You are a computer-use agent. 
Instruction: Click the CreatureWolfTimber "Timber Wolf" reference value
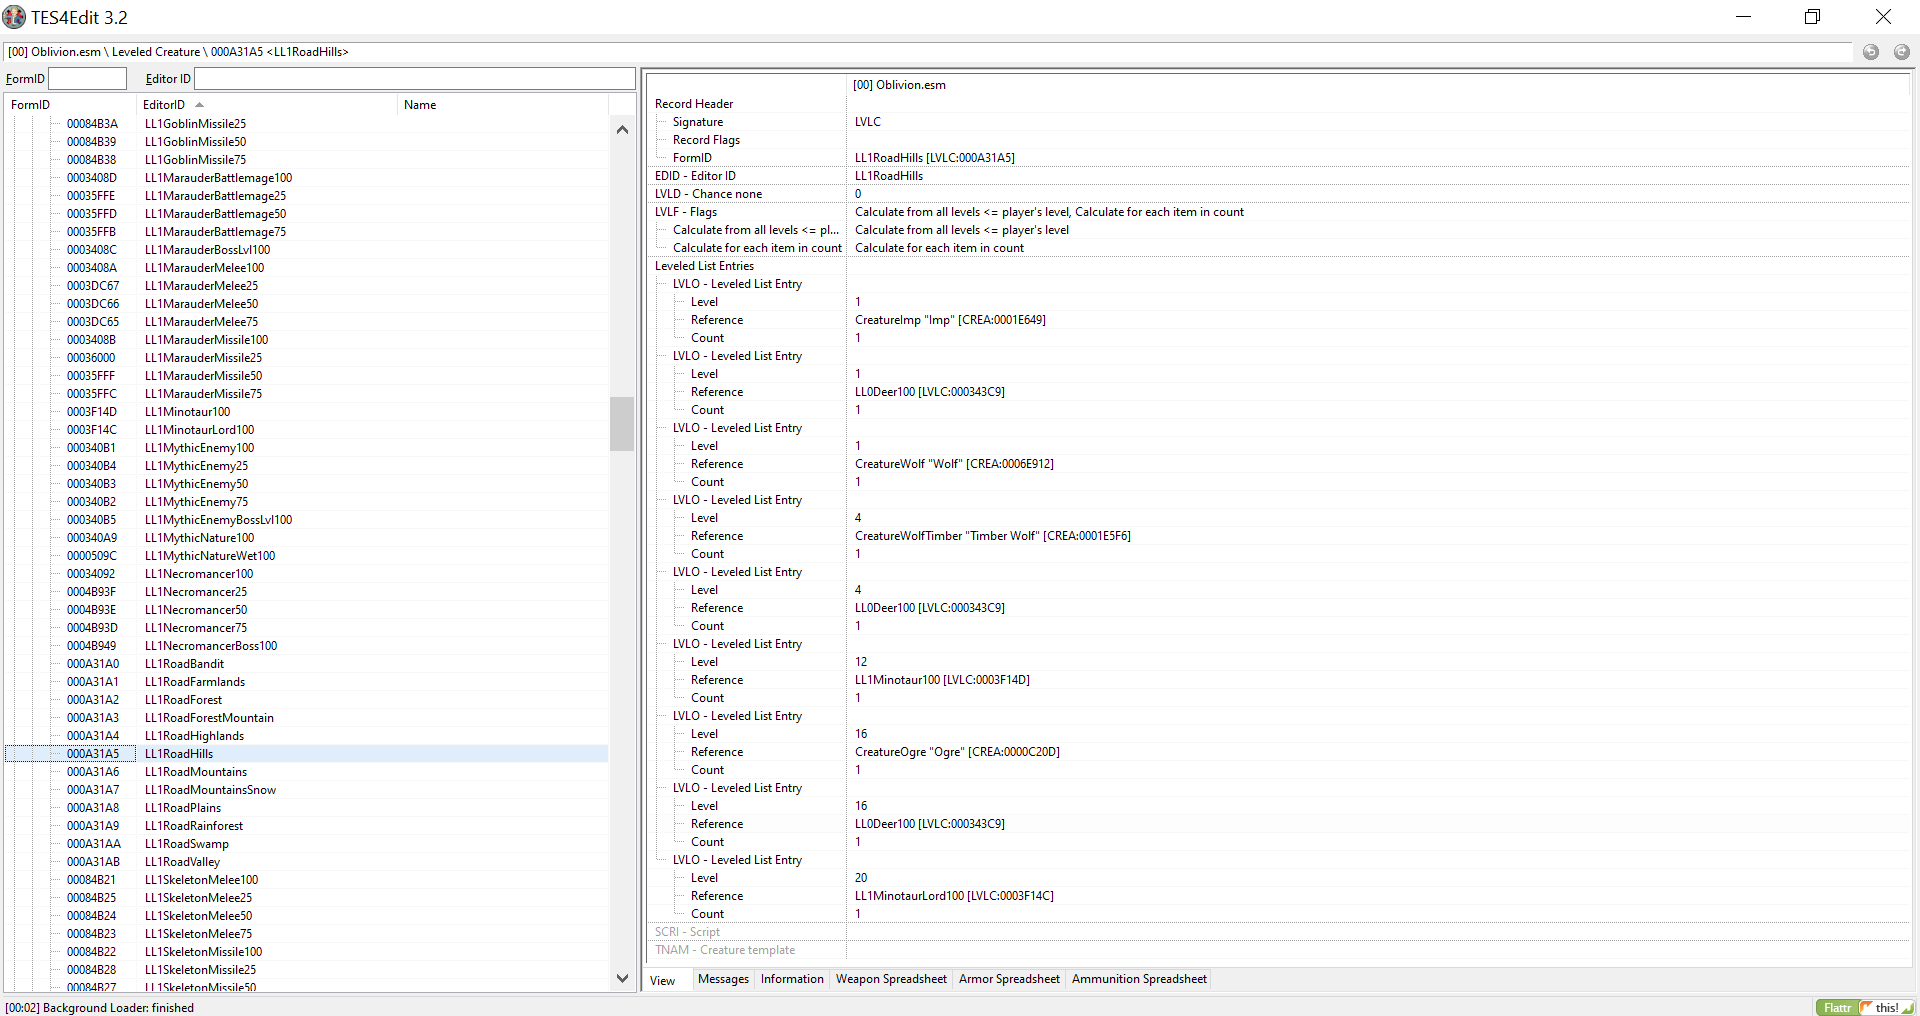[x=993, y=536]
